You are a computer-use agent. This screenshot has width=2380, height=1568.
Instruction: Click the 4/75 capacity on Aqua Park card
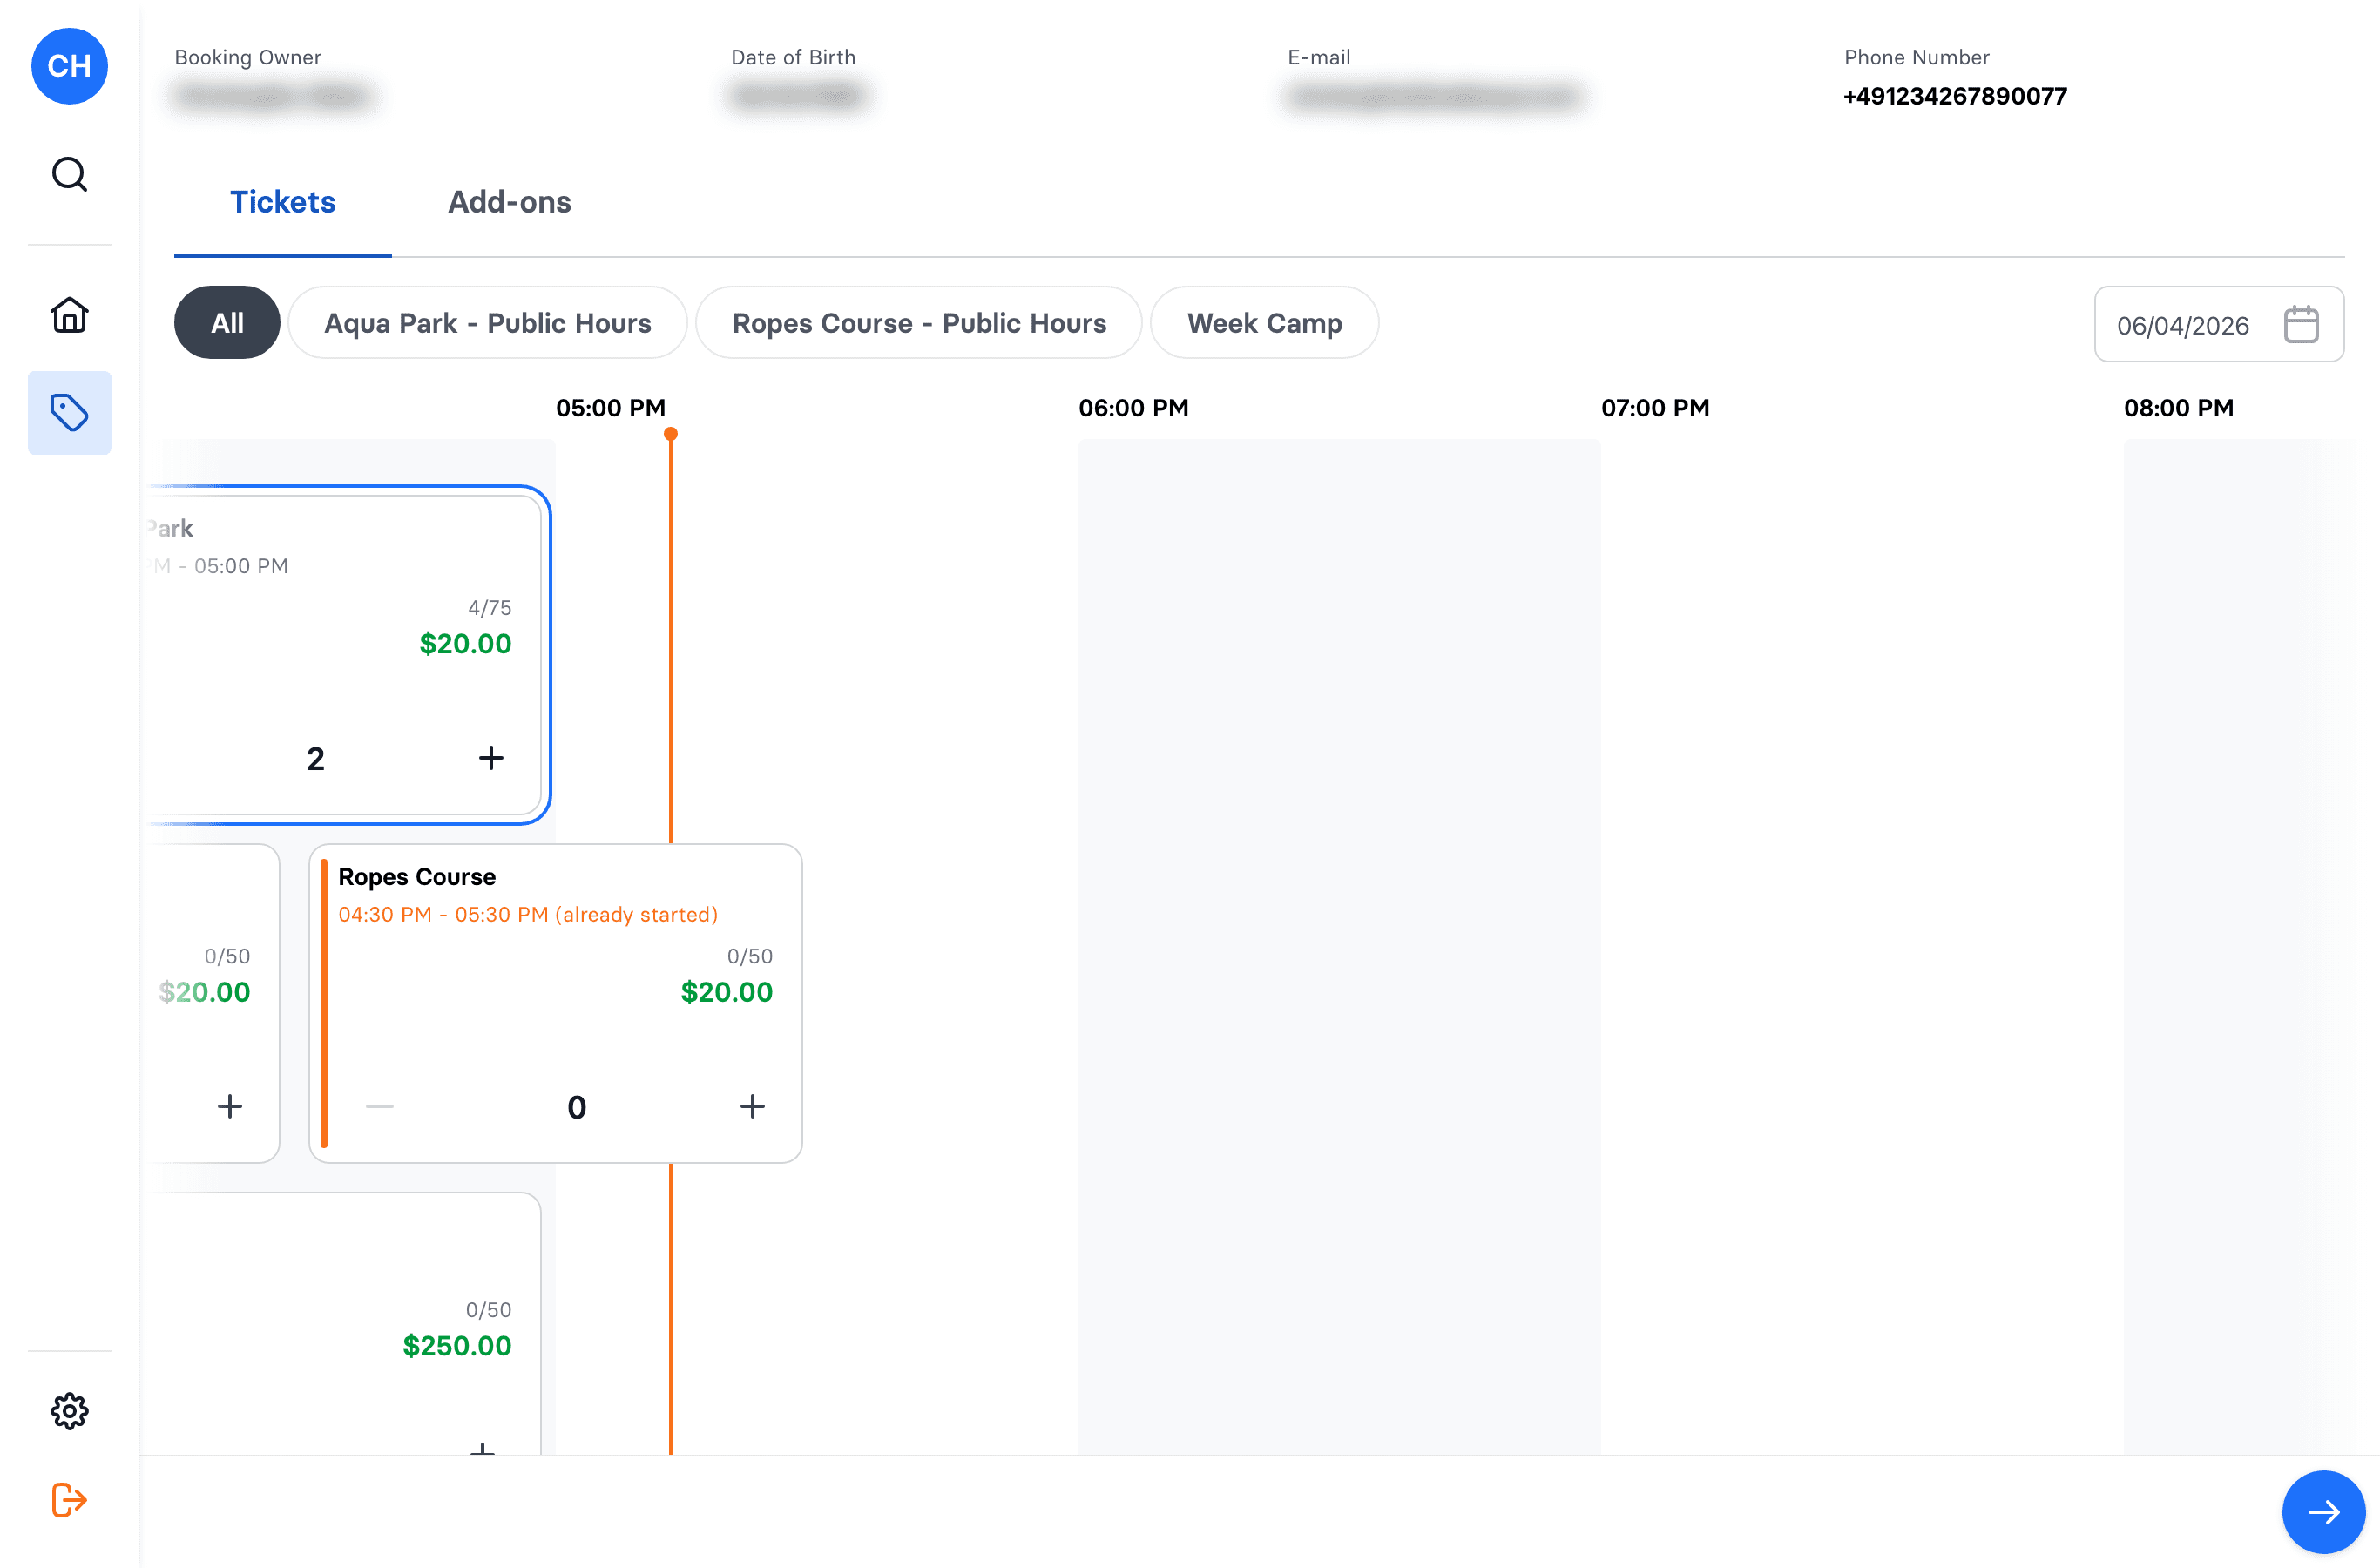pos(490,608)
